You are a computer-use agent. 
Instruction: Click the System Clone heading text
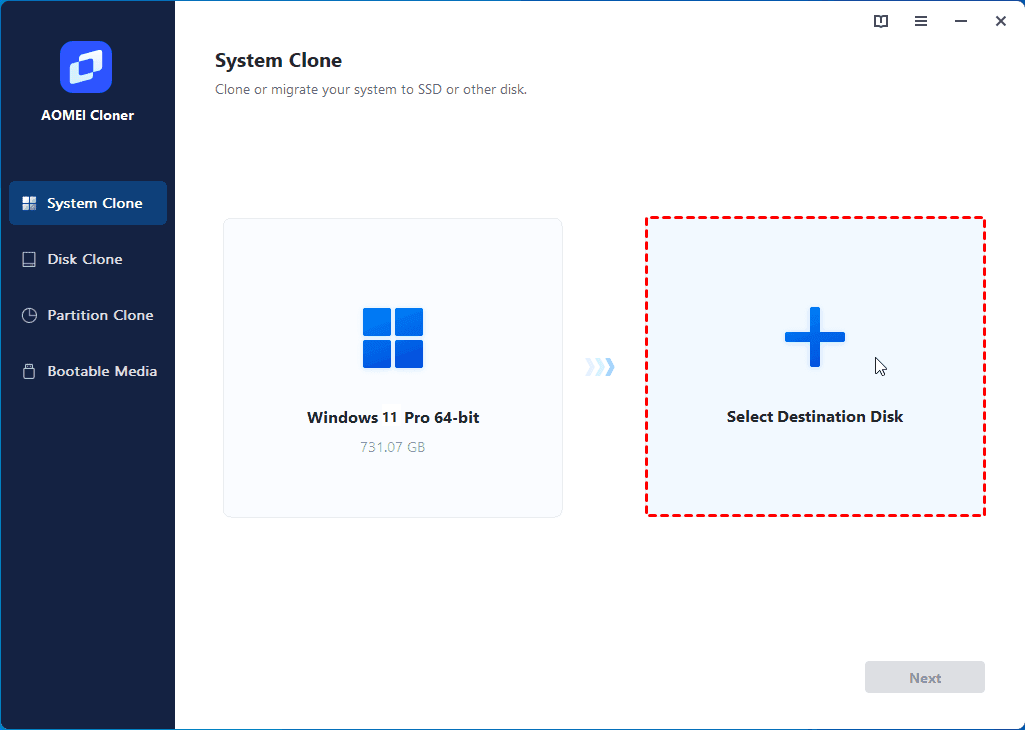coord(278,61)
